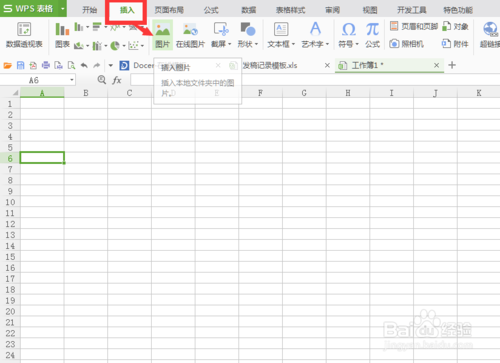Open 在线图片 online pictures
The width and height of the screenshot is (500, 363).
190,34
